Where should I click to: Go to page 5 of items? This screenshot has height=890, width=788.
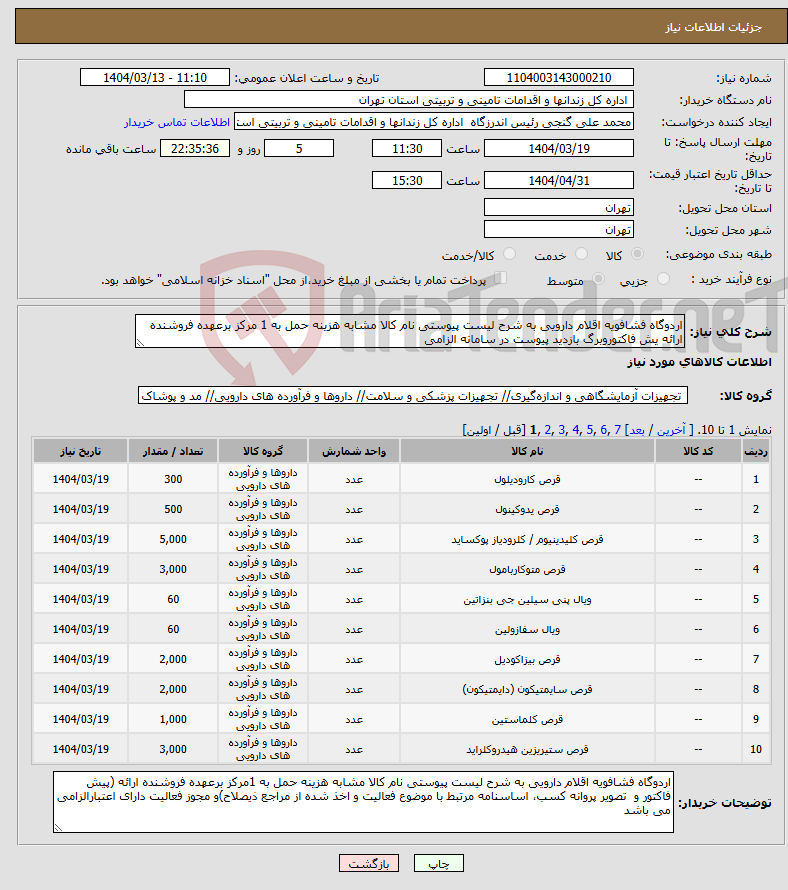590,430
